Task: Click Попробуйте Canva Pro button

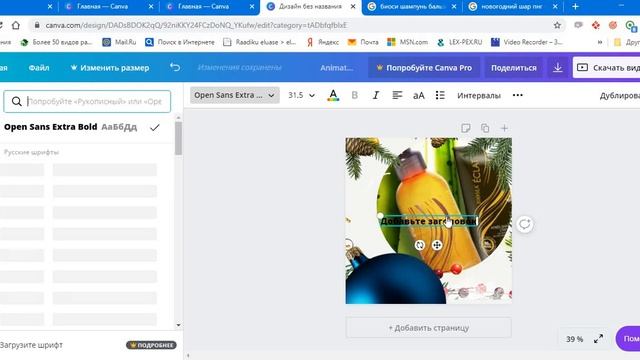Action: click(x=424, y=68)
